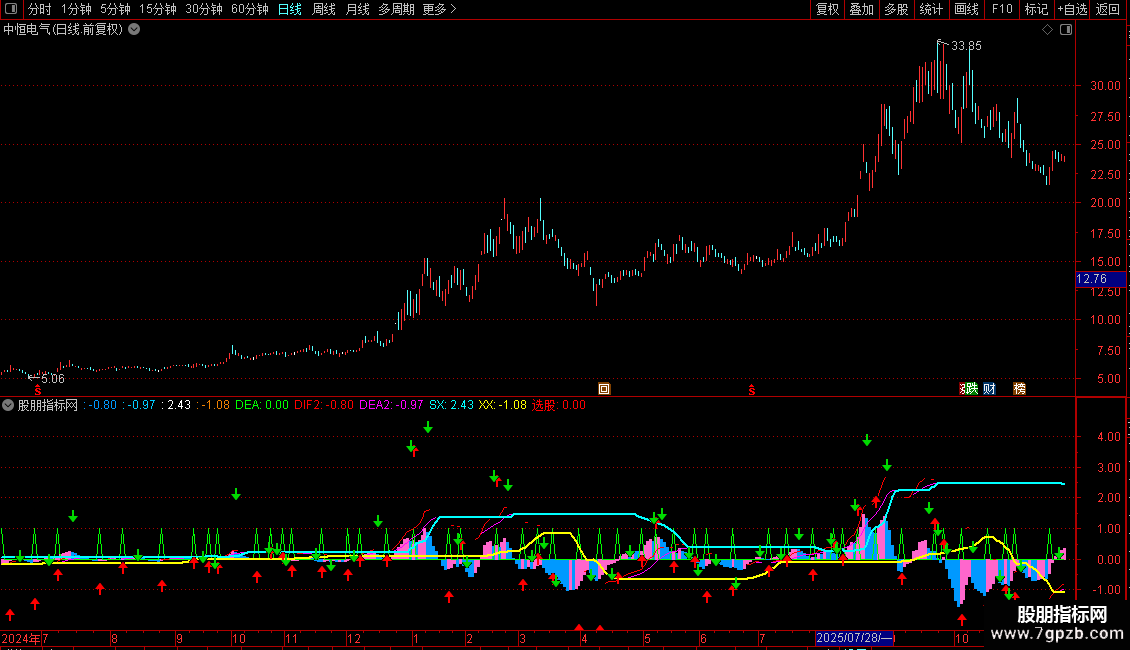The height and width of the screenshot is (650, 1130).
Task: Select the 日线 daily period tab
Action: coord(290,9)
